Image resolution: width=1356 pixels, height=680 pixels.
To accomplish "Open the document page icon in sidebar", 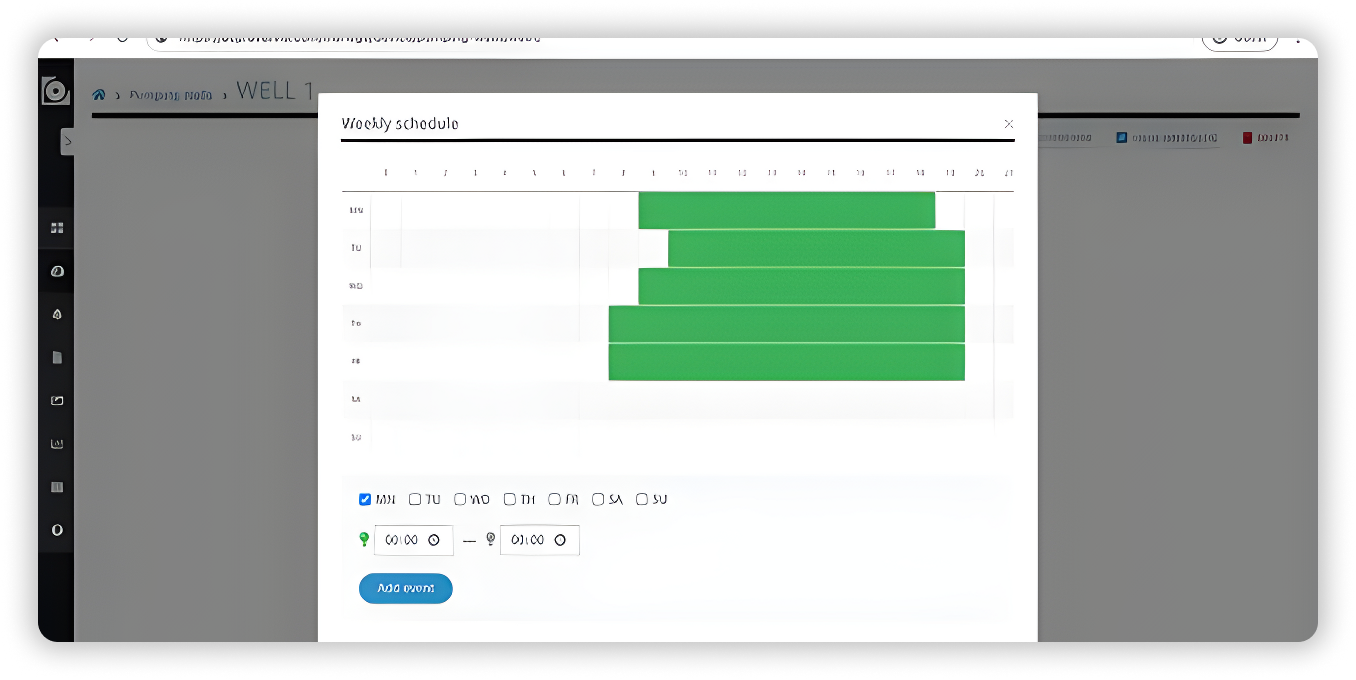I will click(x=57, y=357).
